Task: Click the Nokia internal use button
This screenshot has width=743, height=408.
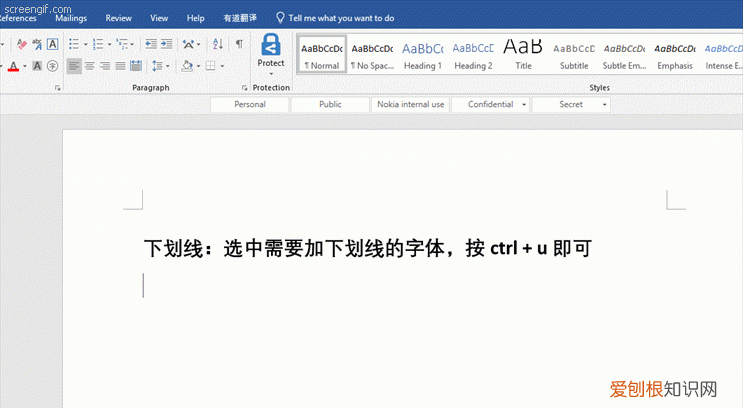Action: (410, 104)
